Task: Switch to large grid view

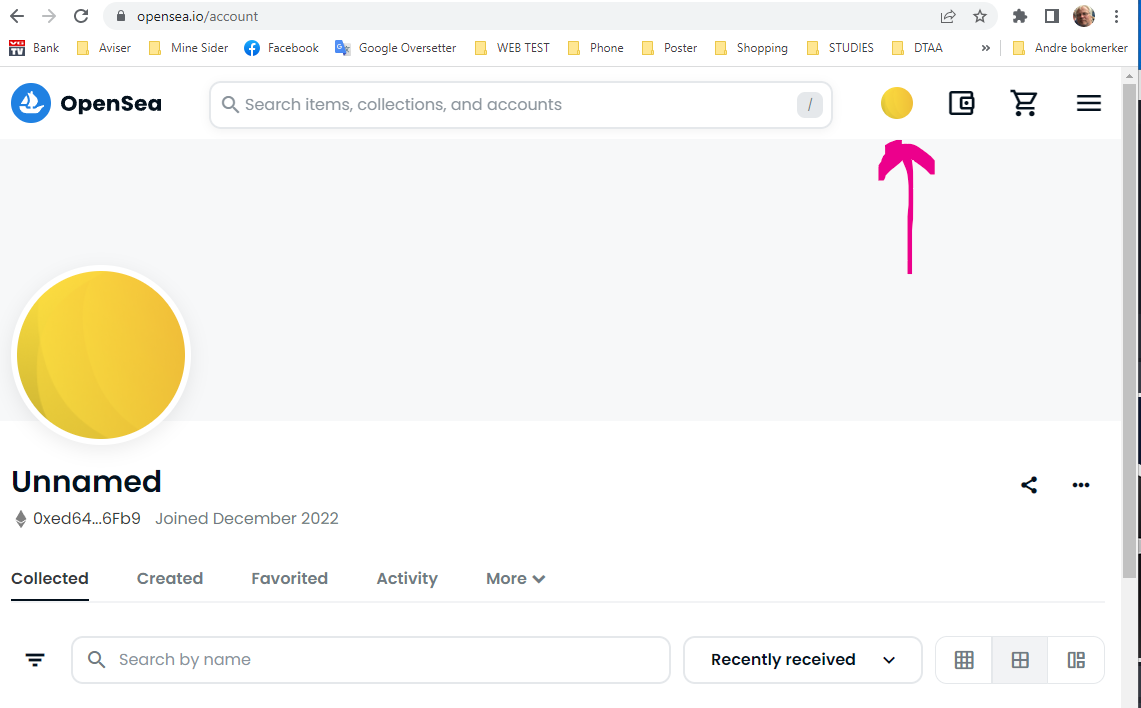Action: [1020, 660]
